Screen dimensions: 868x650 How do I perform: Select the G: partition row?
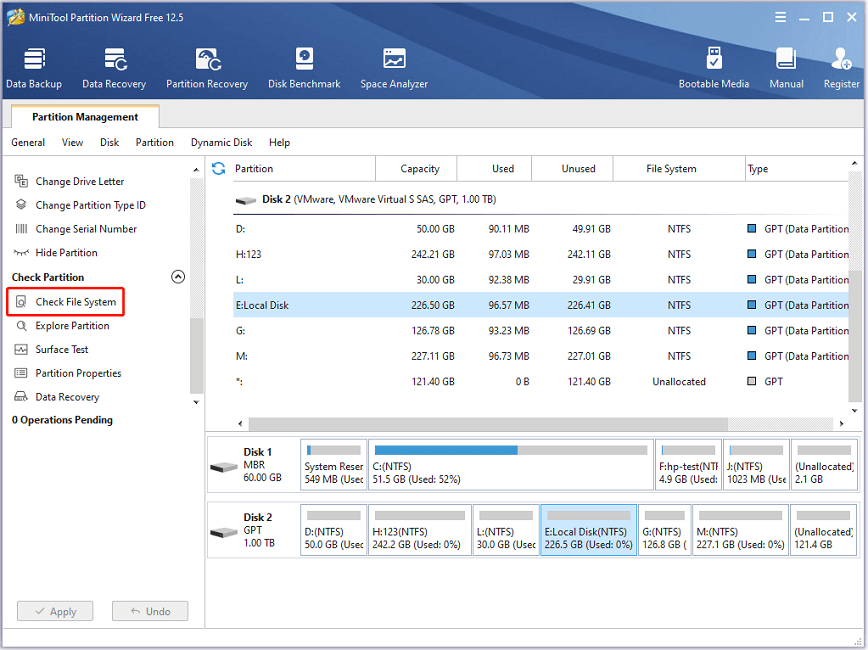click(541, 331)
